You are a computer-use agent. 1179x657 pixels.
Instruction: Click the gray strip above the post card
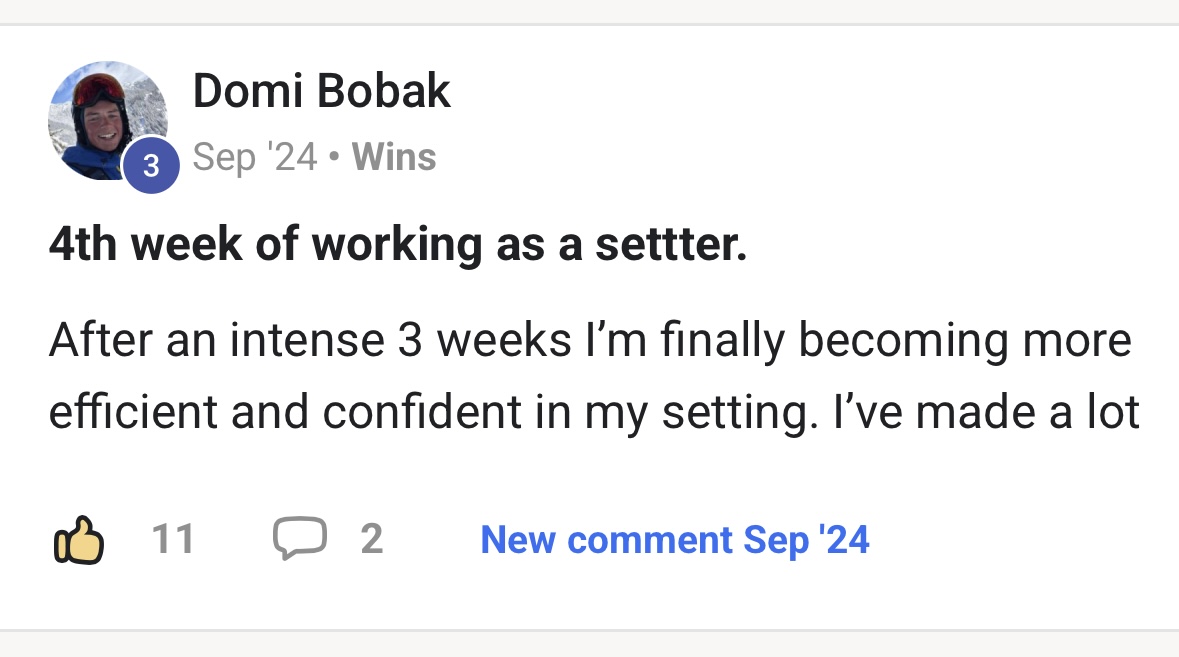coord(589,10)
